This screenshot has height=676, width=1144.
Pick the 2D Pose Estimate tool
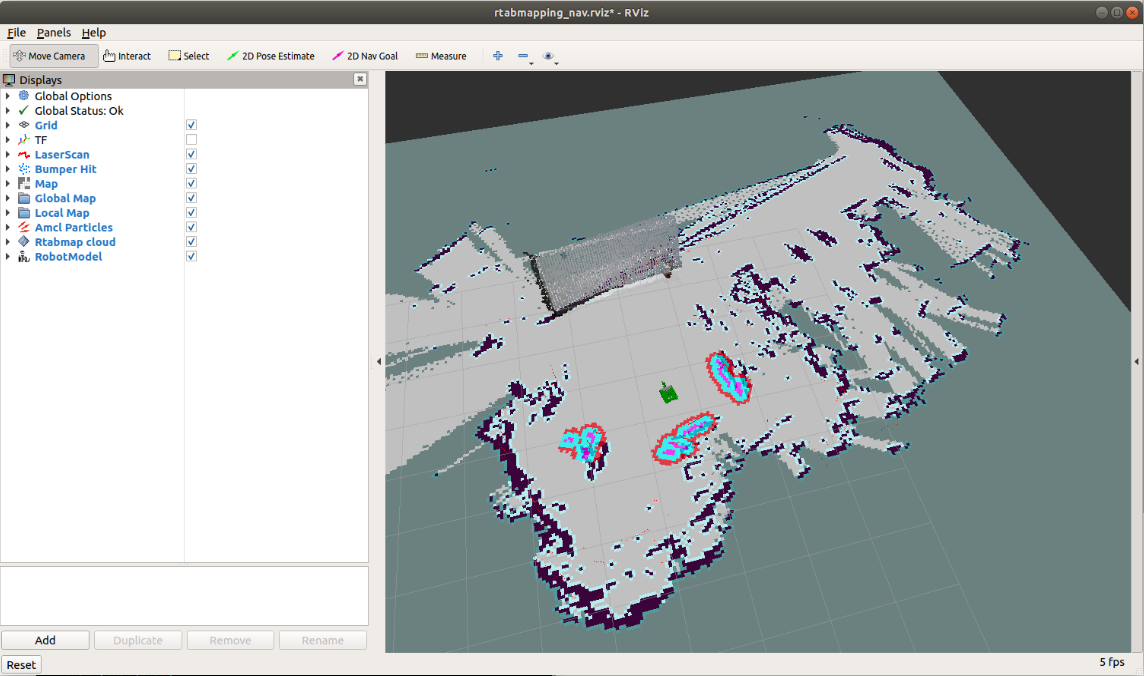click(x=271, y=56)
